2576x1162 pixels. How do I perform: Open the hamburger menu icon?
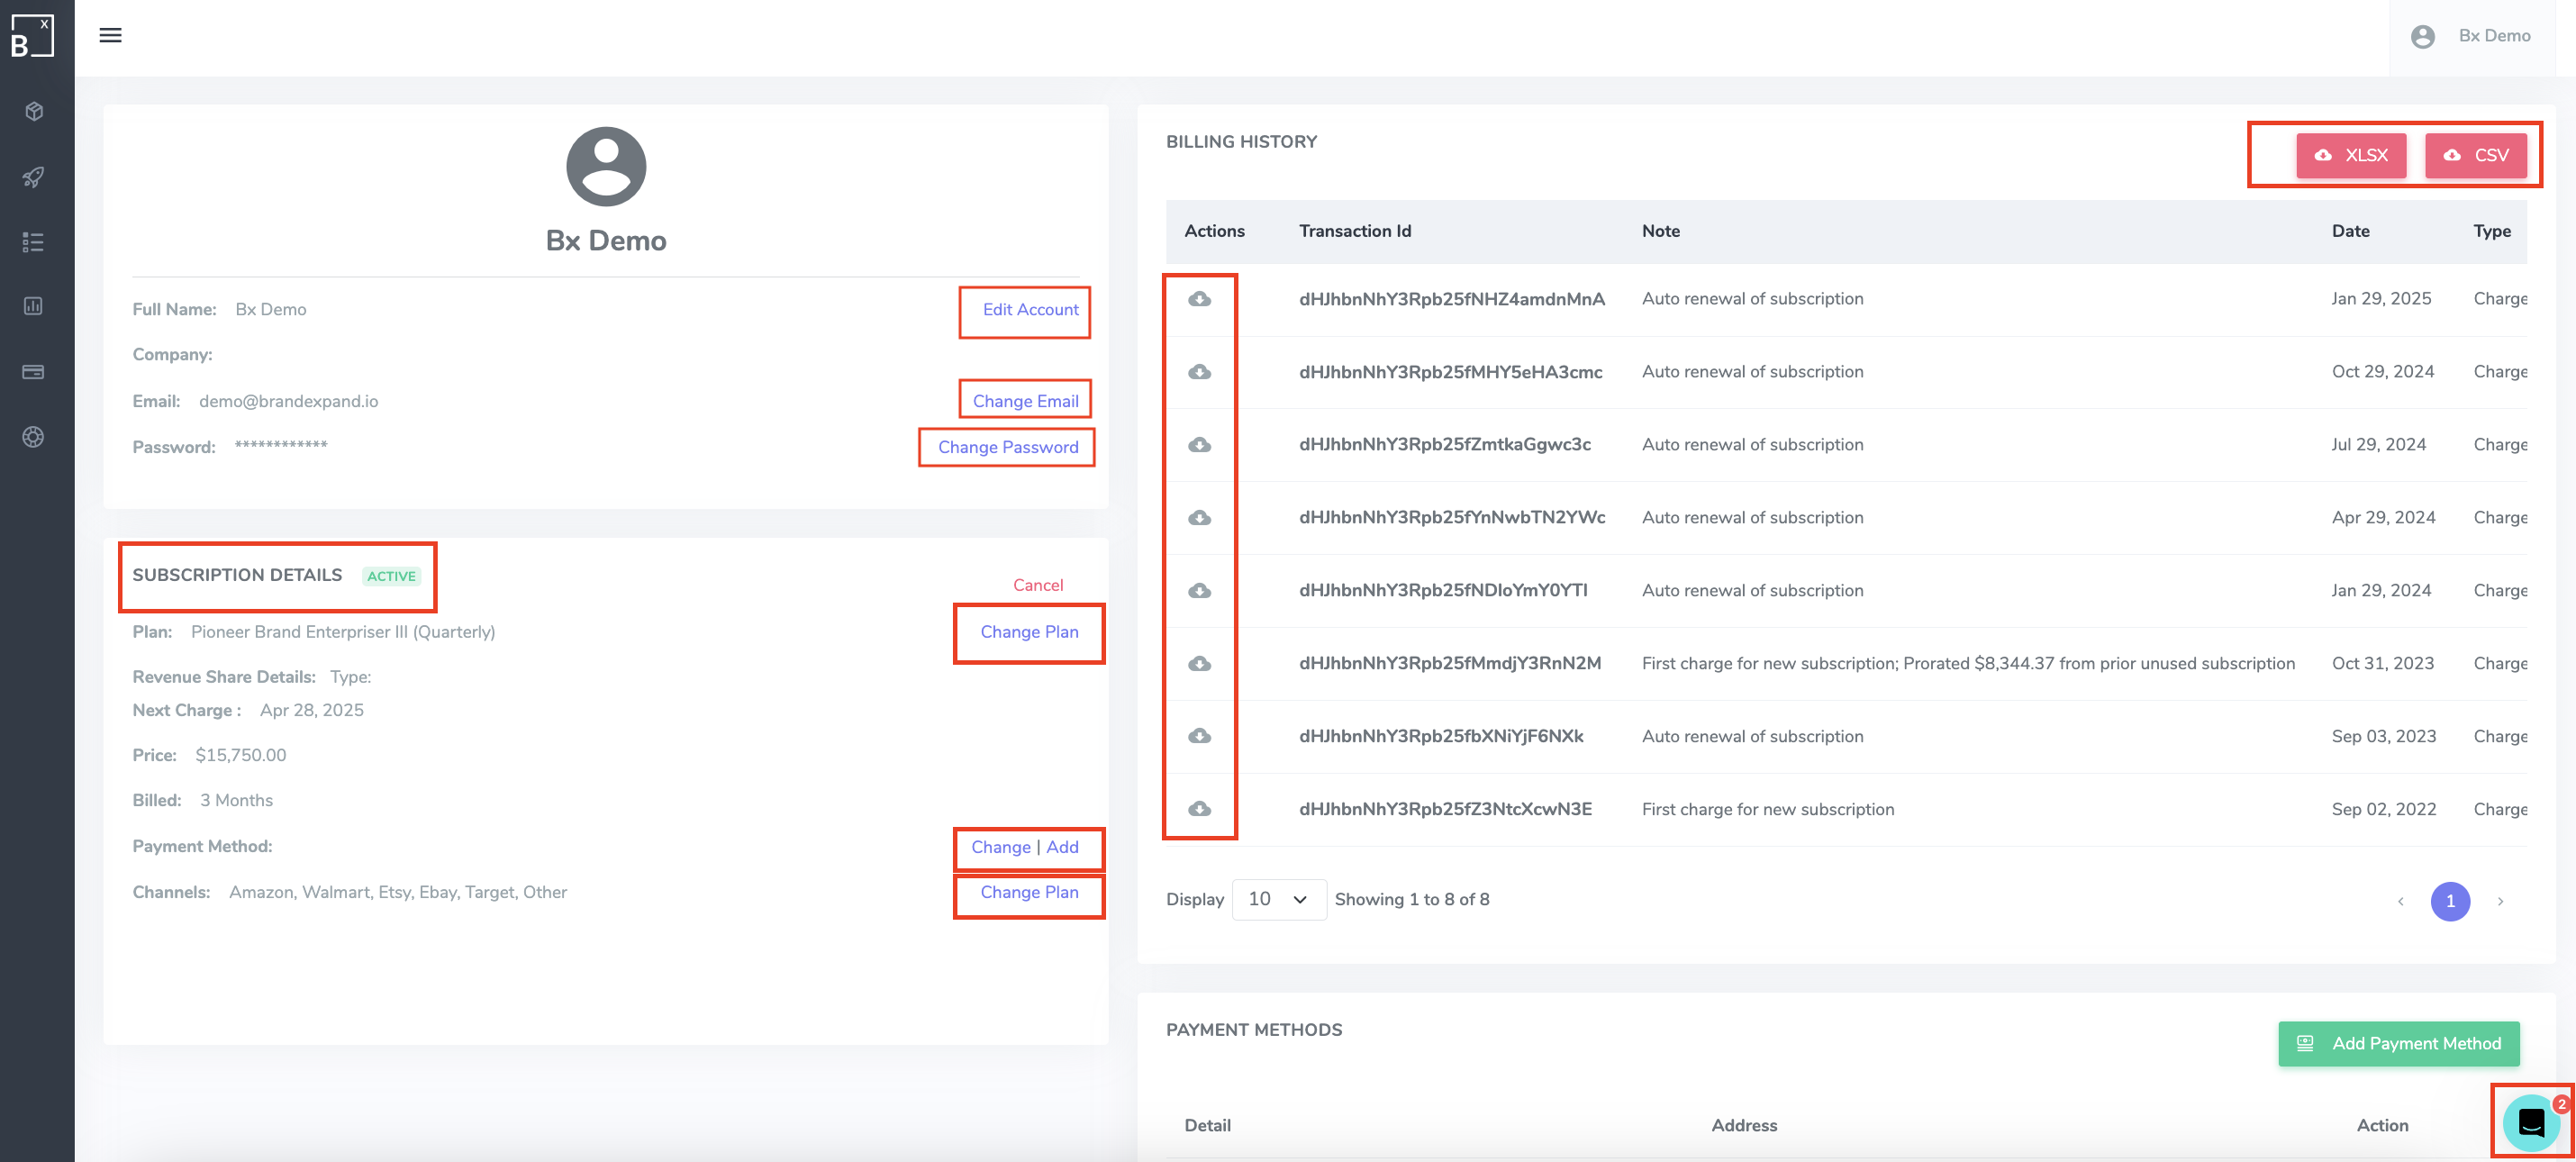pyautogui.click(x=110, y=36)
